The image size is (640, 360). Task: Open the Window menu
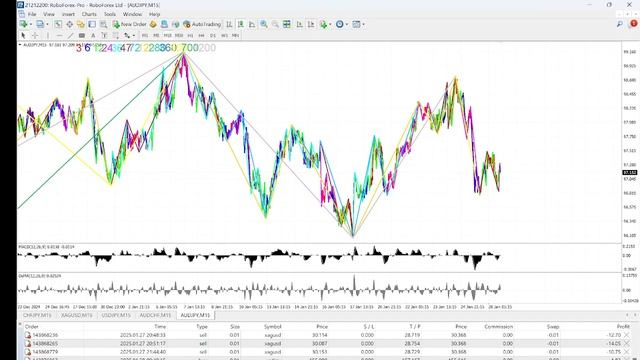tap(132, 14)
